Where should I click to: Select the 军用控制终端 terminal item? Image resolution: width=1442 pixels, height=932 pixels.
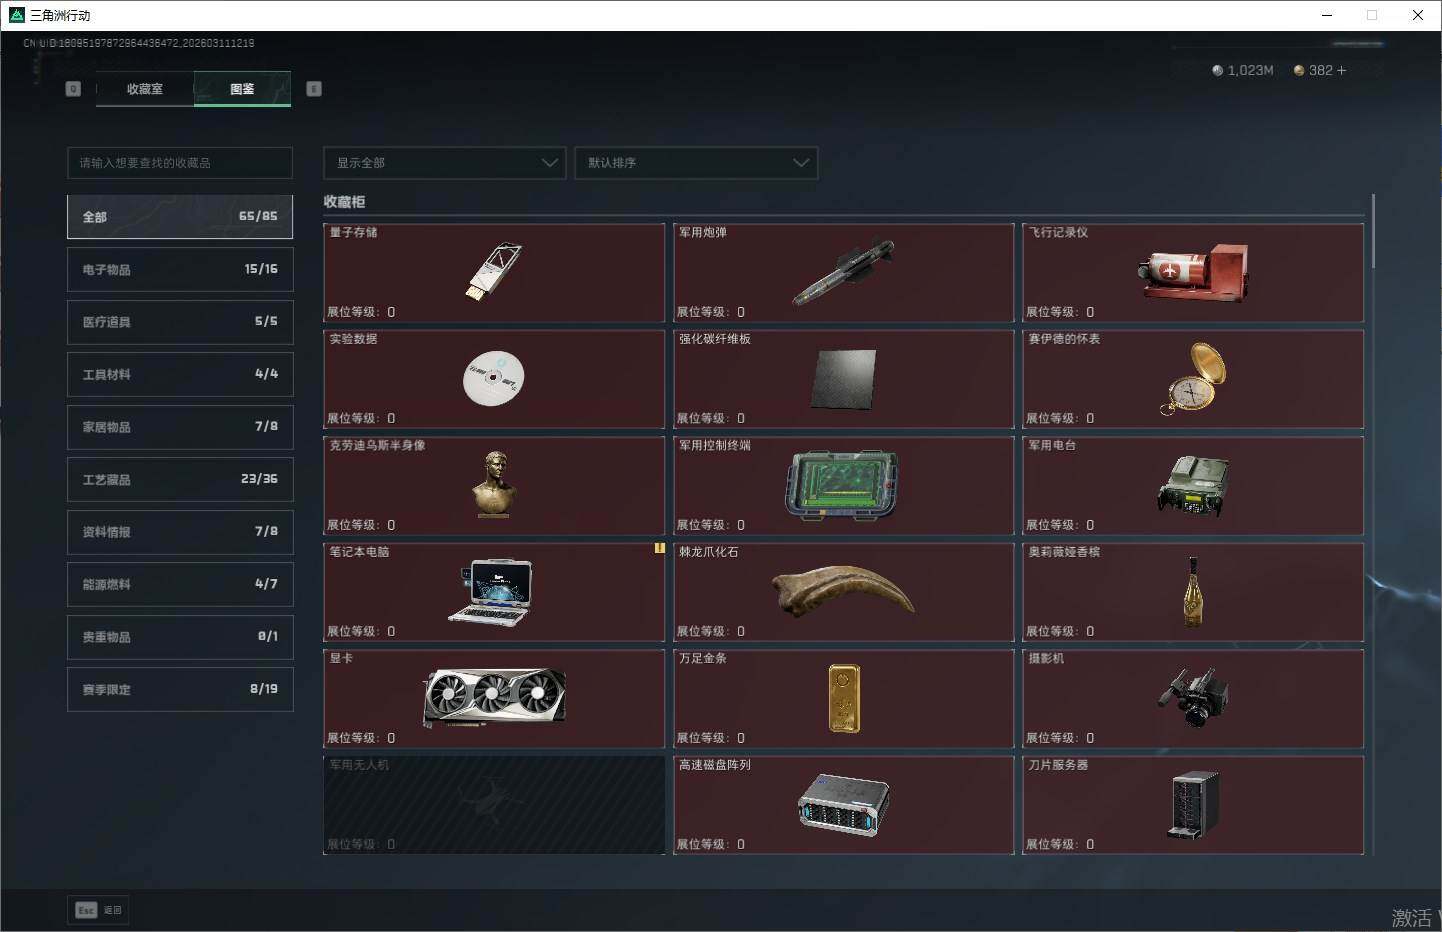(x=844, y=485)
